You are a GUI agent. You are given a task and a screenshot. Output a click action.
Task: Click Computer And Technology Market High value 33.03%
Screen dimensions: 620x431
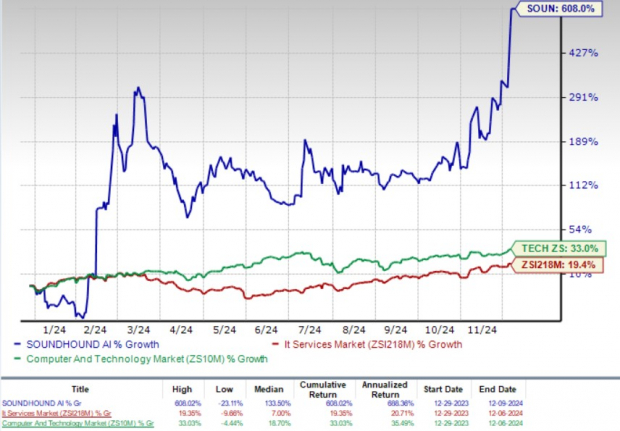click(189, 423)
